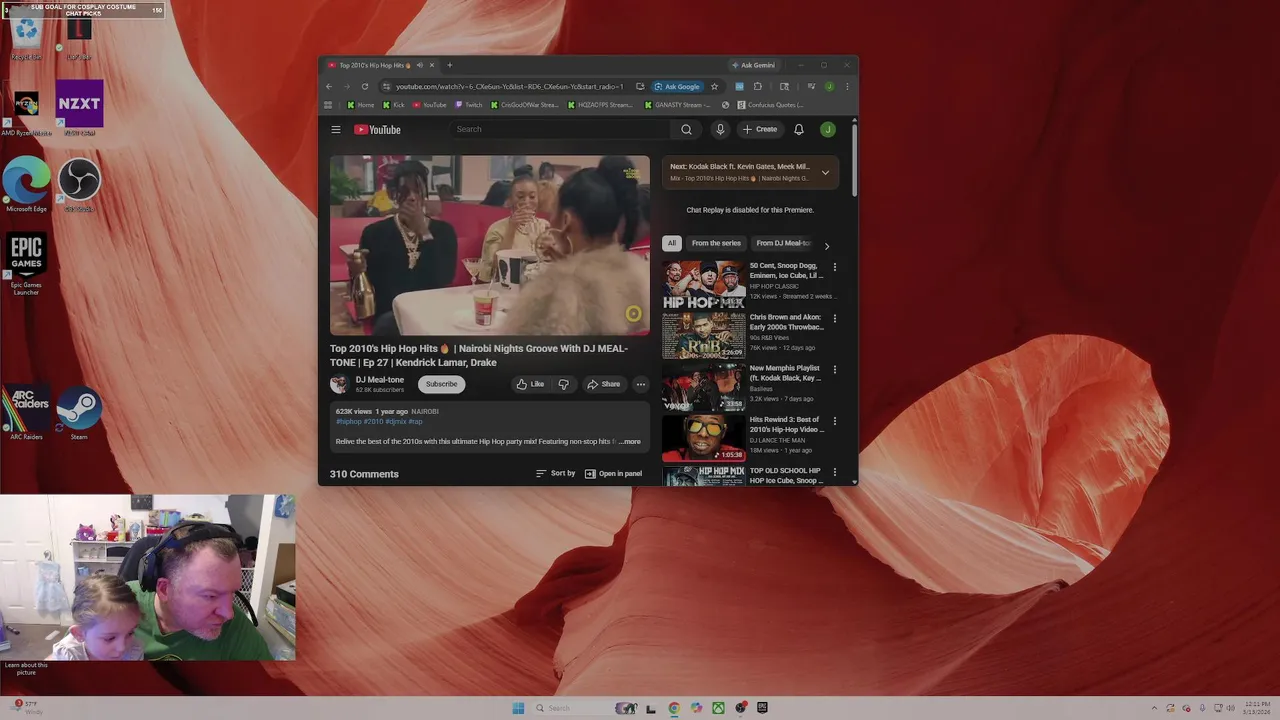1280x720 pixels.
Task: Launch Steam from the desktop
Action: tap(79, 413)
